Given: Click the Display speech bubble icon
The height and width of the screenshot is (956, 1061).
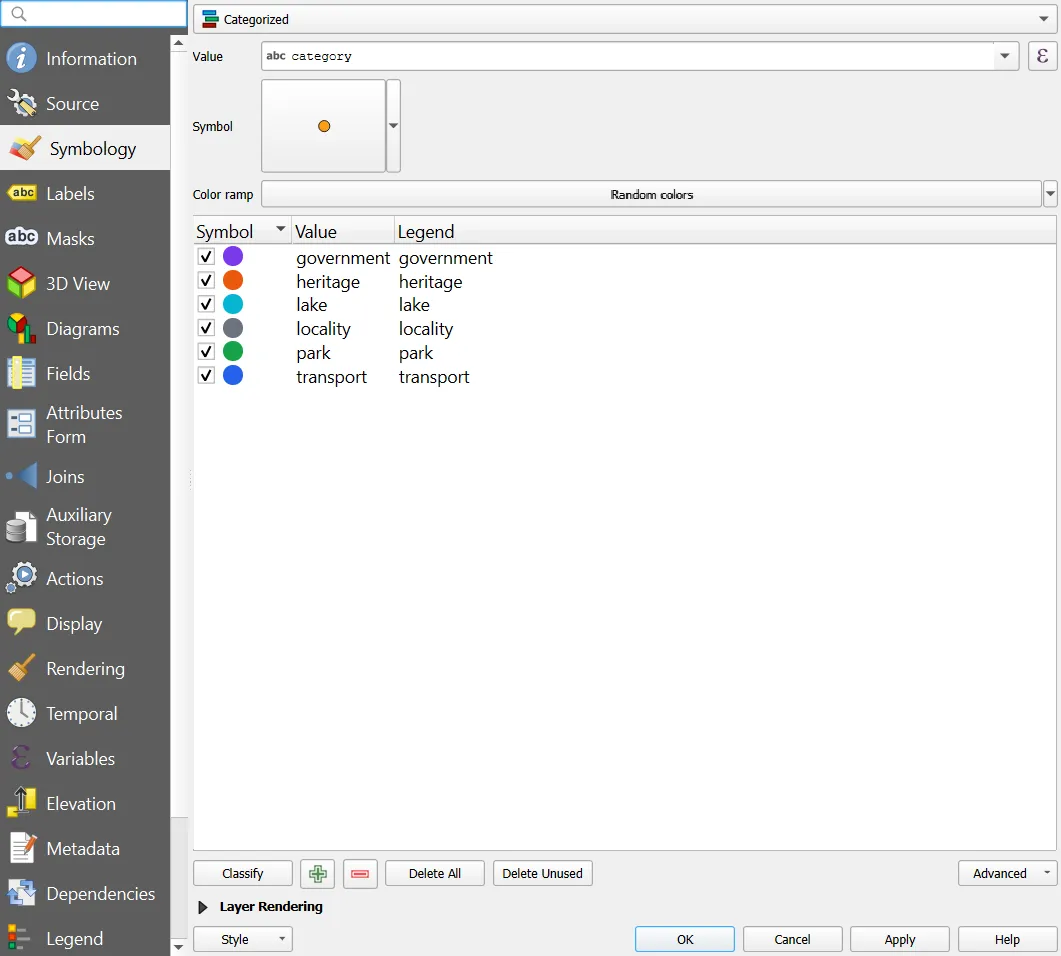Looking at the screenshot, I should click(21, 622).
